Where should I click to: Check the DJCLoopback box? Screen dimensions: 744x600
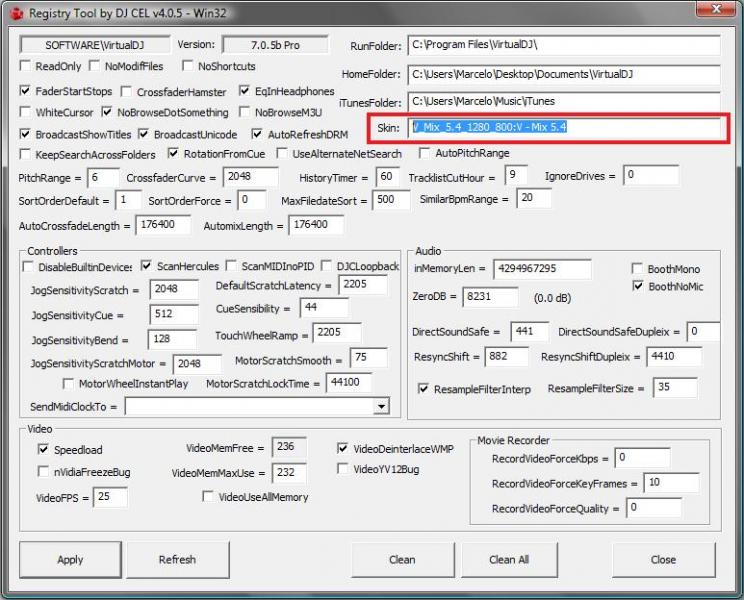[x=326, y=266]
